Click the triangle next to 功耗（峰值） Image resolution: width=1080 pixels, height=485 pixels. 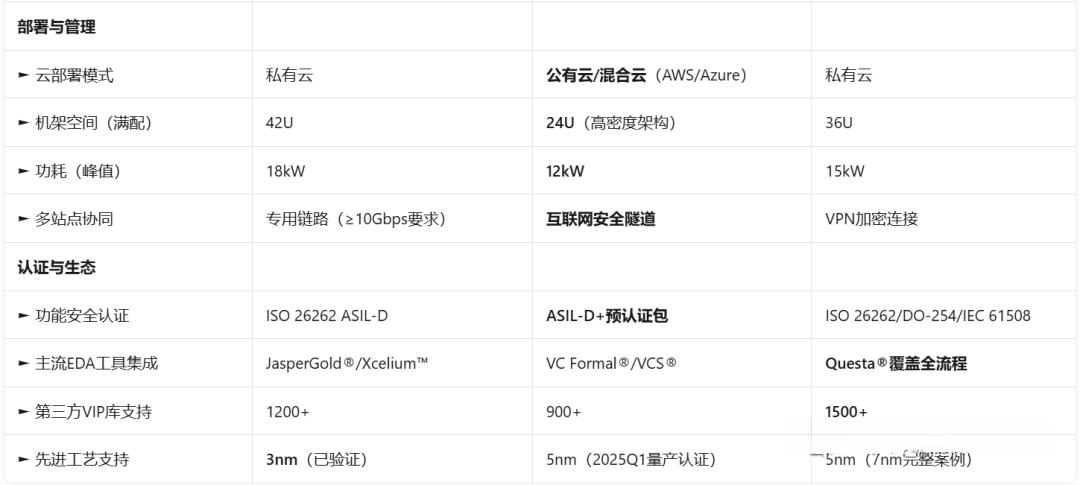click(23, 171)
